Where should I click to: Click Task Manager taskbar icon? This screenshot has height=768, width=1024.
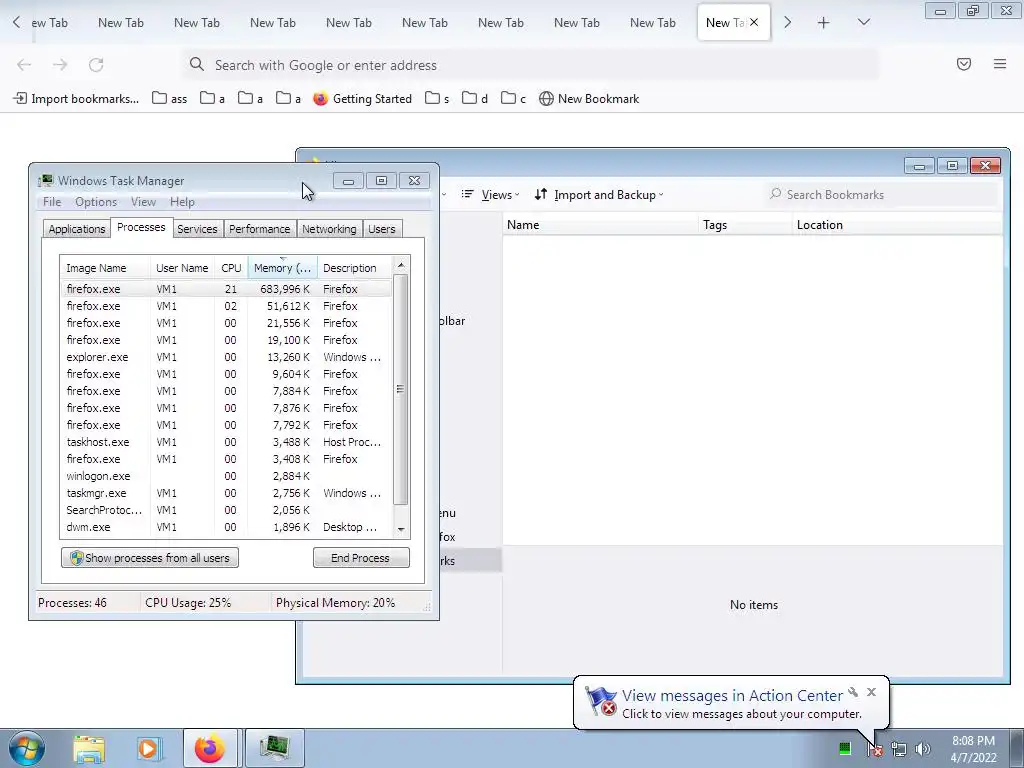coord(274,748)
